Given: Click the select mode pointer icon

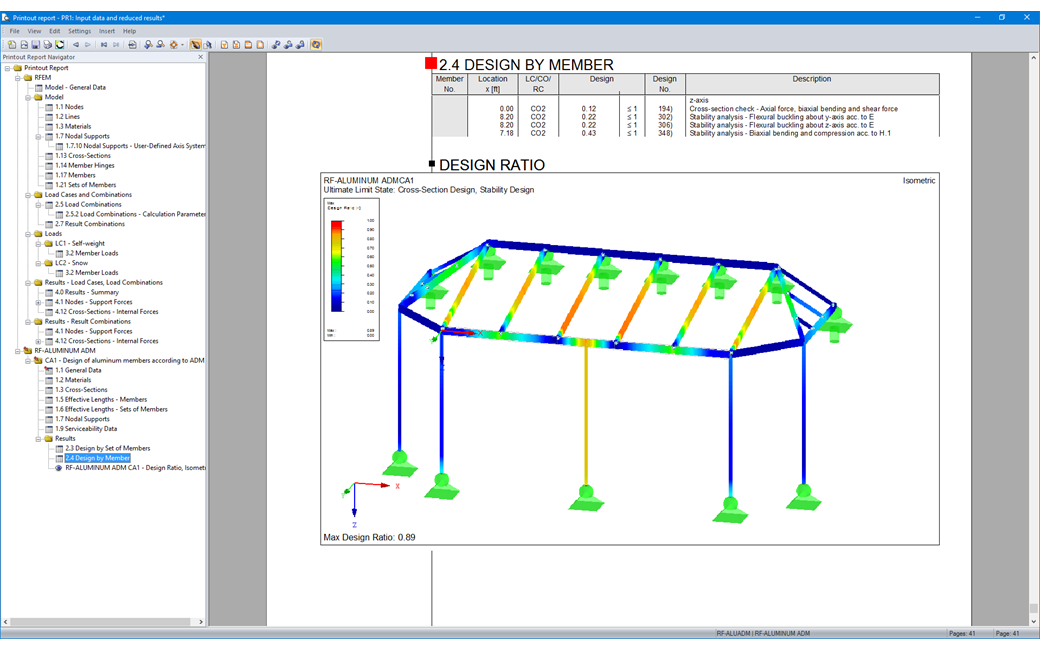Looking at the screenshot, I should [208, 44].
